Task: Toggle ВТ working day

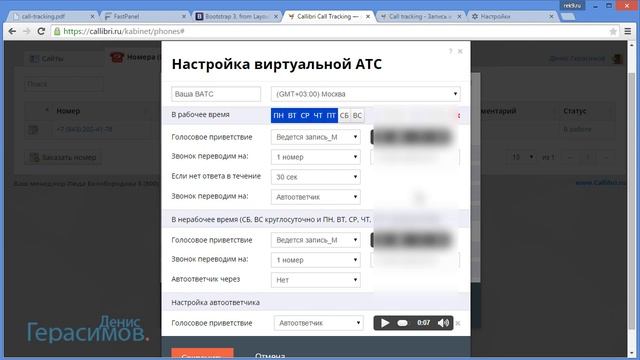Action: pyautogui.click(x=292, y=116)
